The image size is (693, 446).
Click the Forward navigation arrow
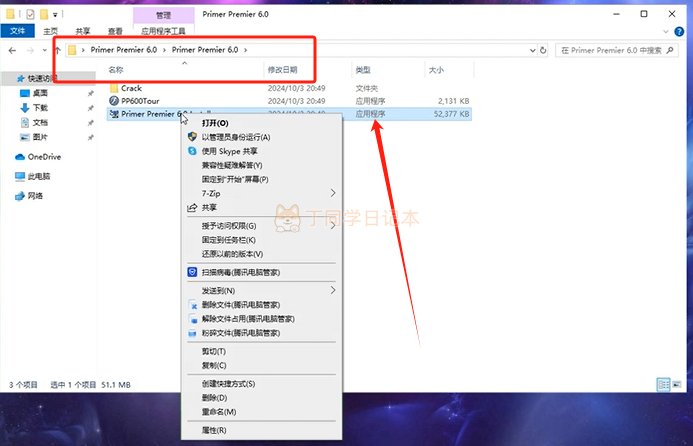30,50
